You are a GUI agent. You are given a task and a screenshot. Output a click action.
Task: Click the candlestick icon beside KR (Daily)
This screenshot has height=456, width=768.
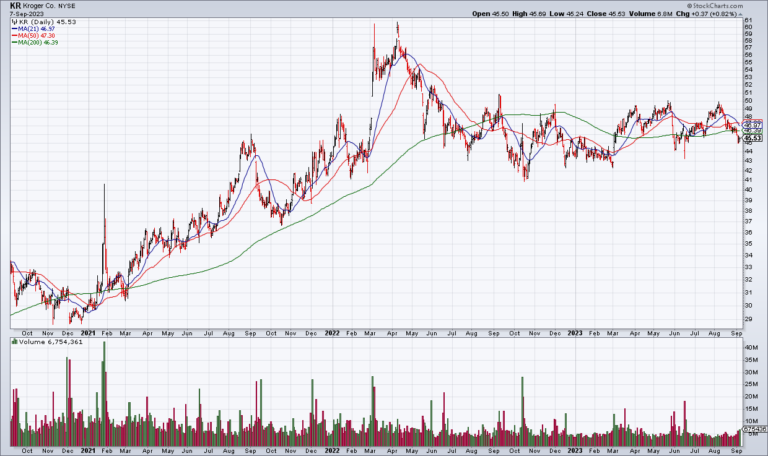[x=13, y=22]
